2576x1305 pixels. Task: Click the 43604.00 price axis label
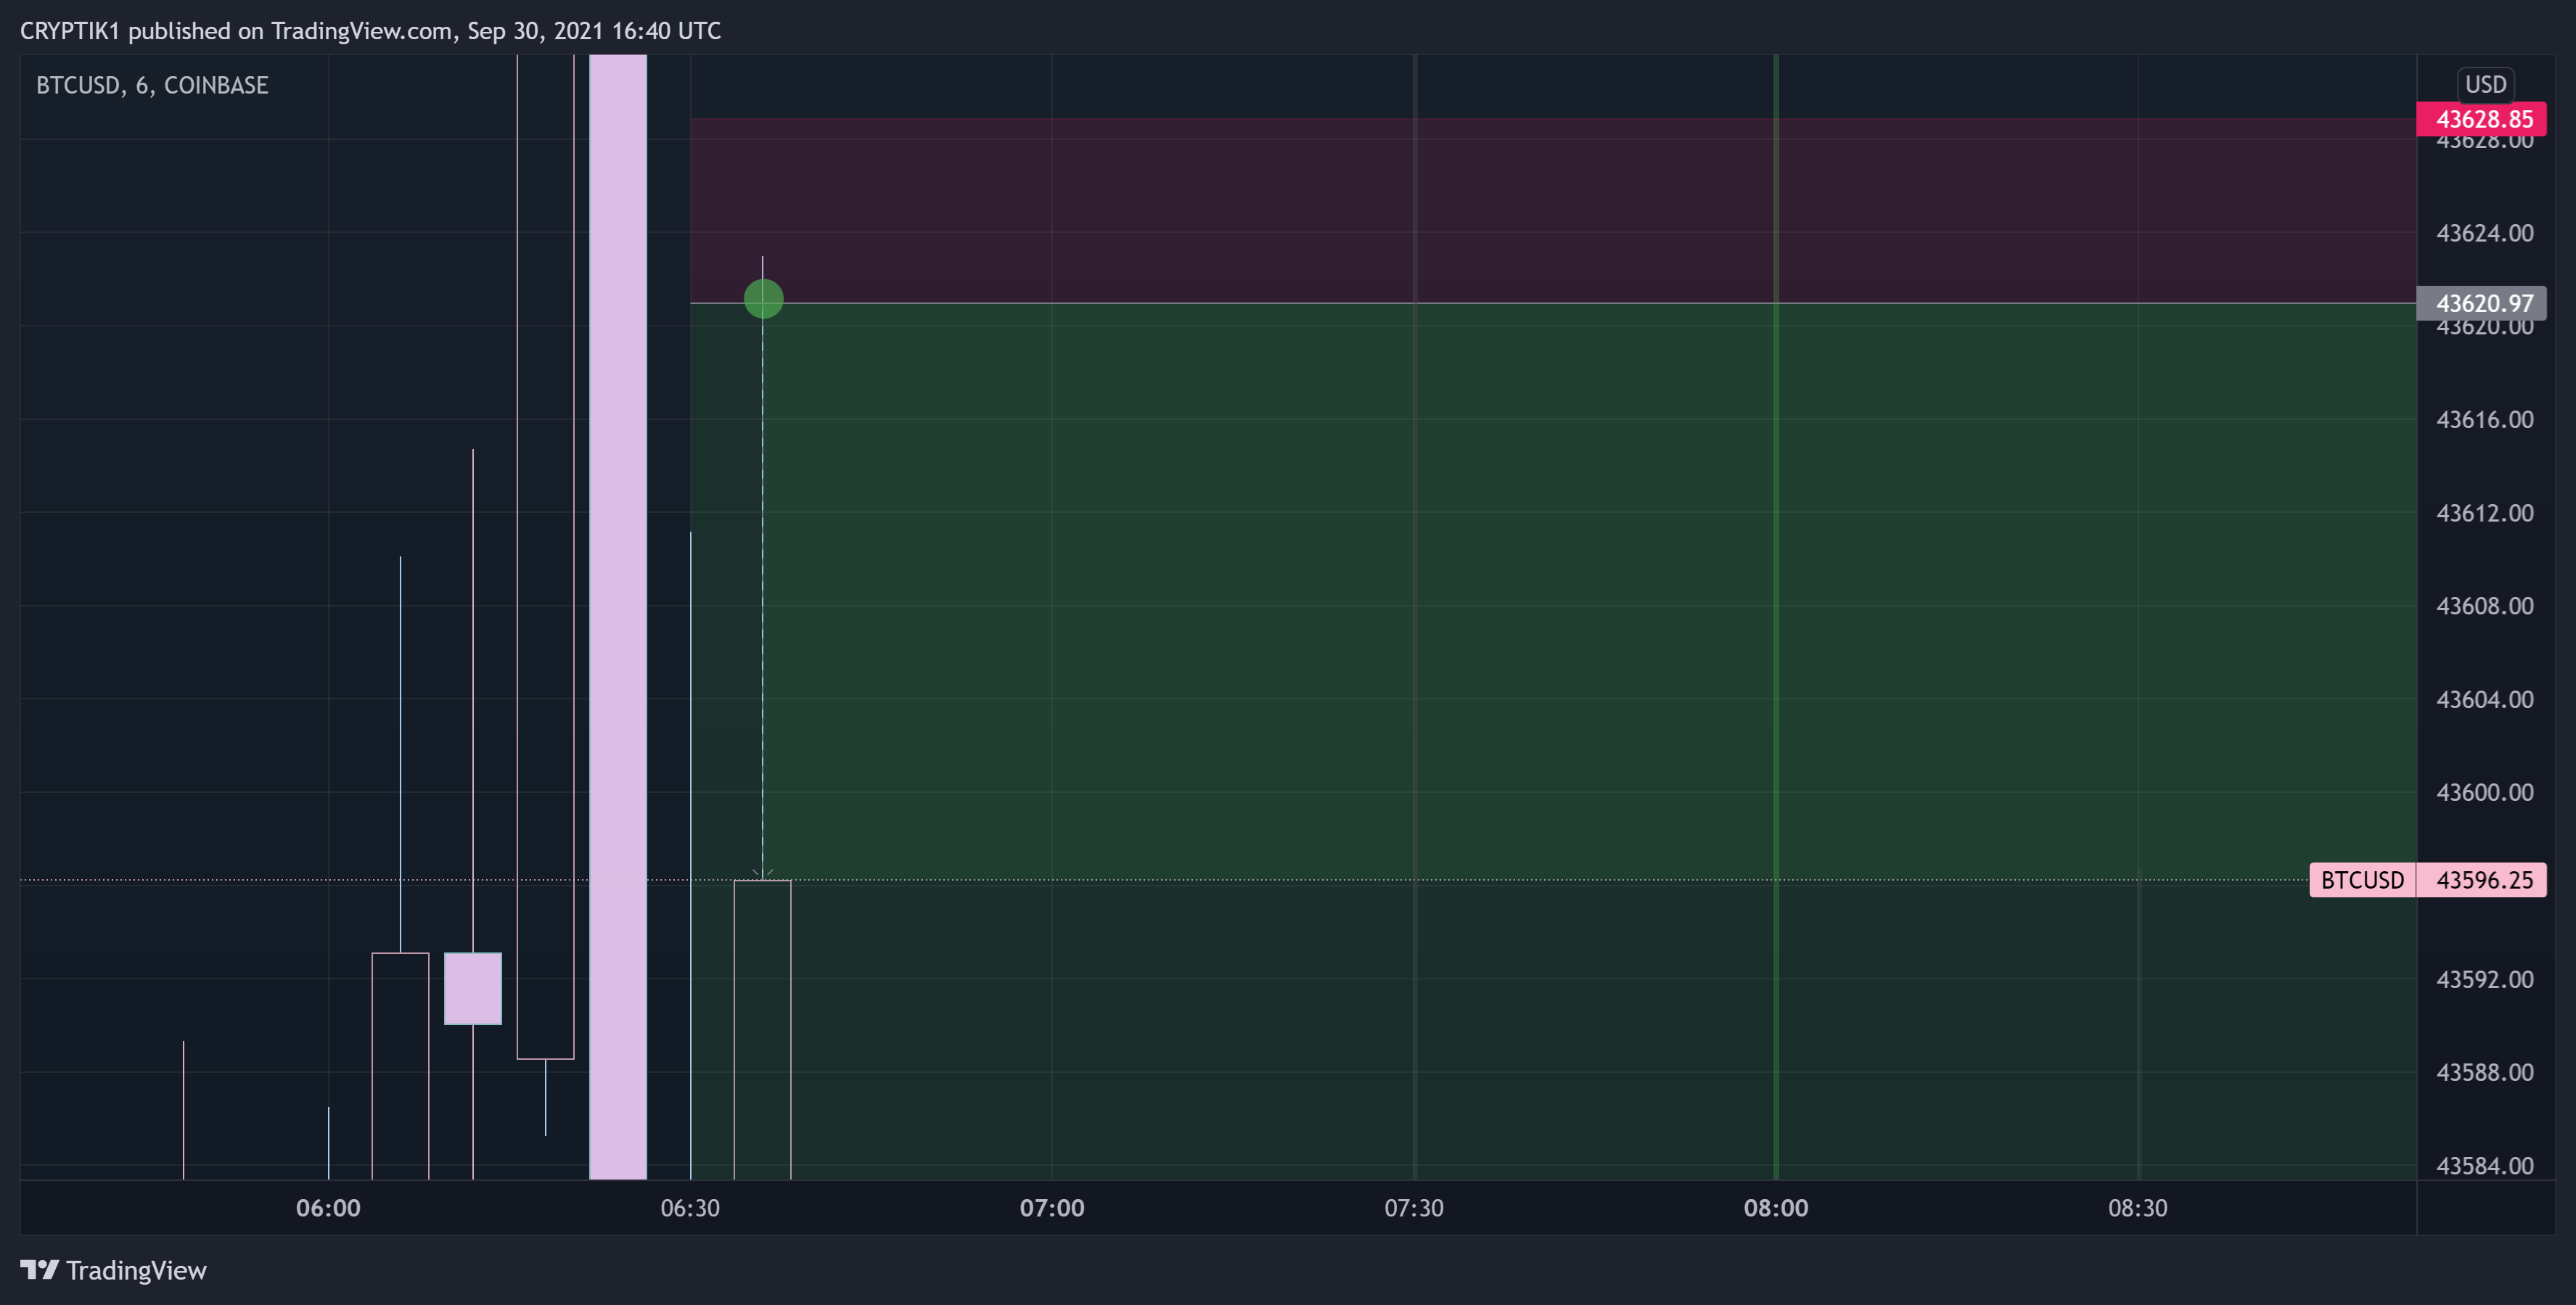[x=2485, y=699]
